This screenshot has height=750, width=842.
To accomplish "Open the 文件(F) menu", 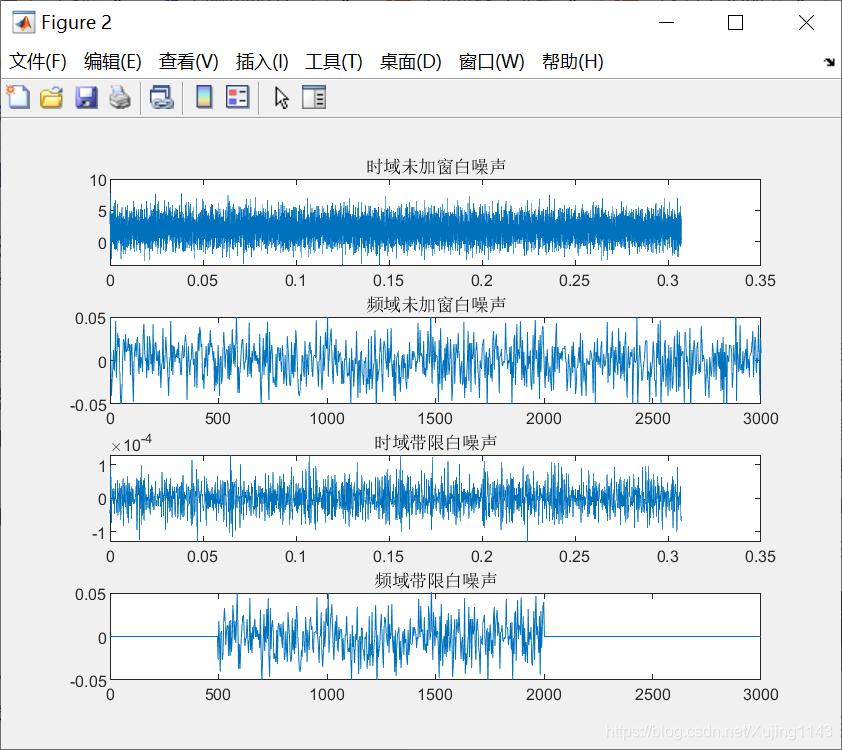I will 38,62.
